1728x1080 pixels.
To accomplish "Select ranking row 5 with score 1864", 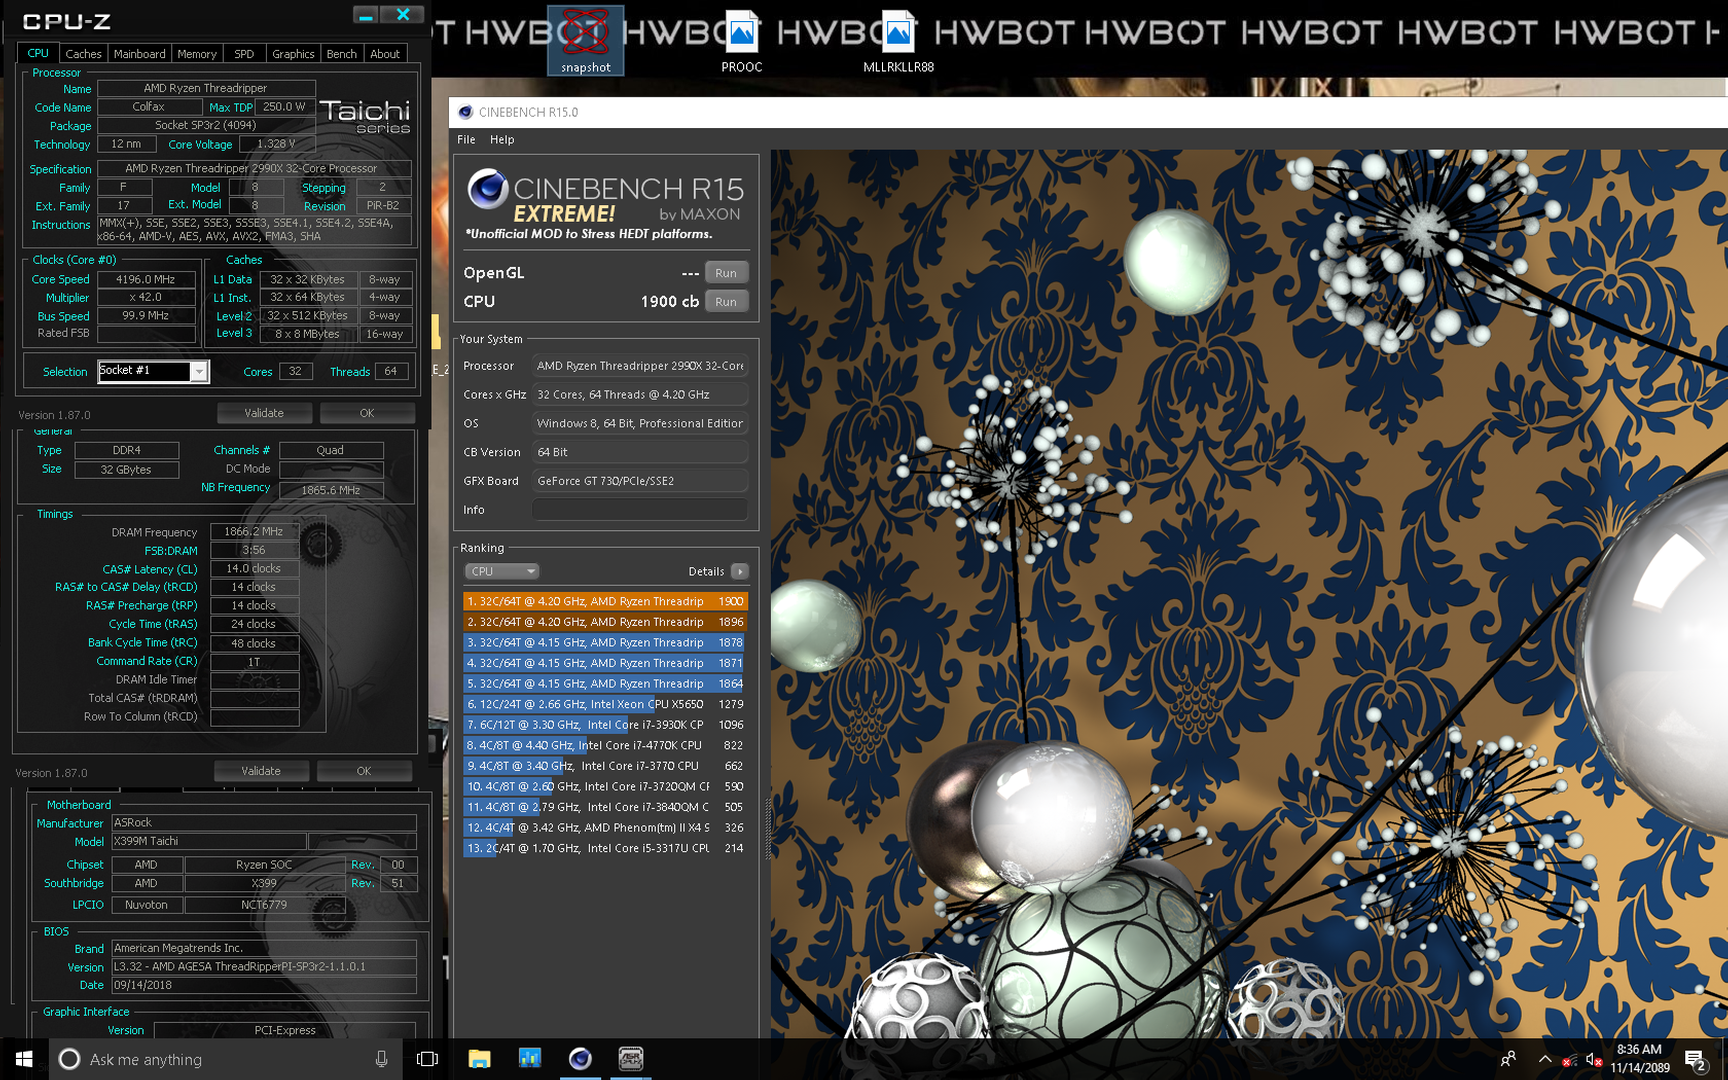I will click(606, 684).
